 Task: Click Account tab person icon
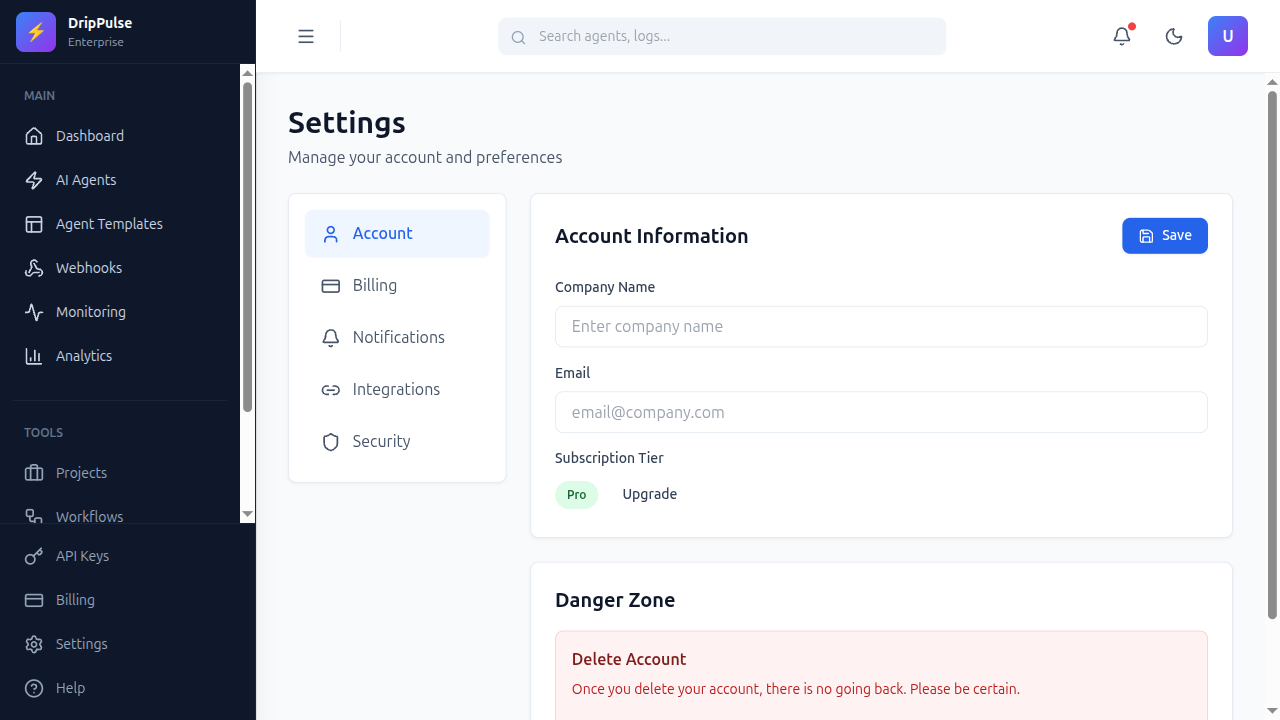[331, 234]
